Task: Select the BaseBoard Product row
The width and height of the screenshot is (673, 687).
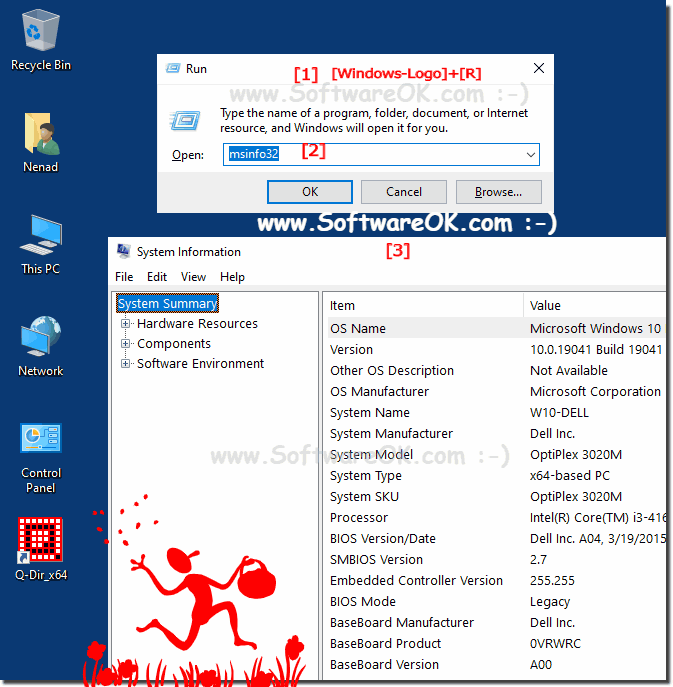Action: 496,644
